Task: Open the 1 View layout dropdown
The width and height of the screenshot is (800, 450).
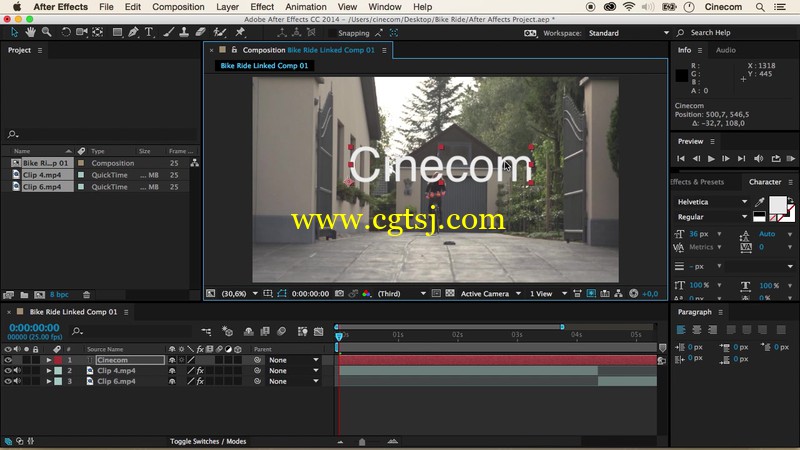Action: [x=548, y=294]
